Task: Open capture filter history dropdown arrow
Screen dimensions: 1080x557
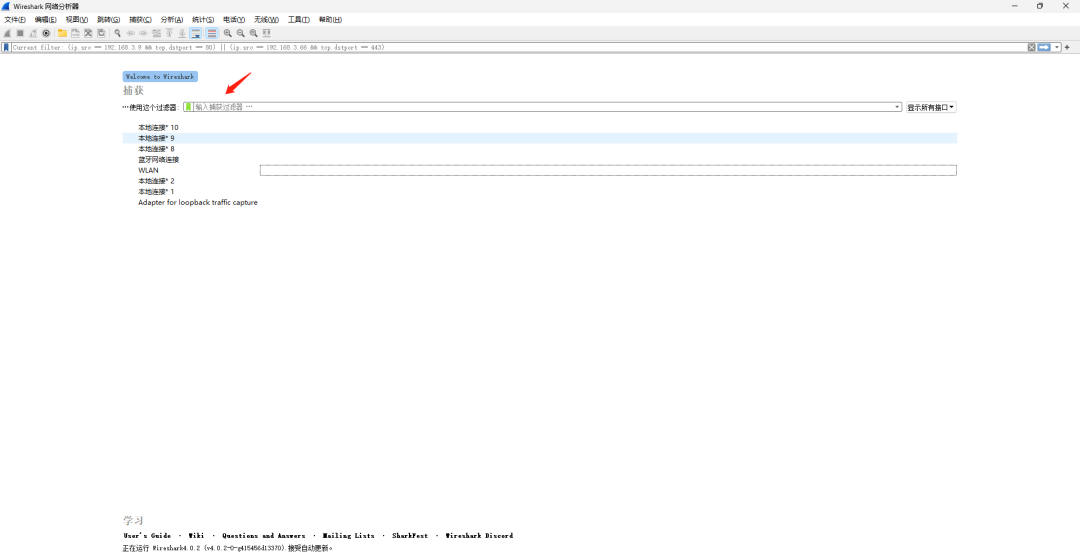Action: pos(897,107)
